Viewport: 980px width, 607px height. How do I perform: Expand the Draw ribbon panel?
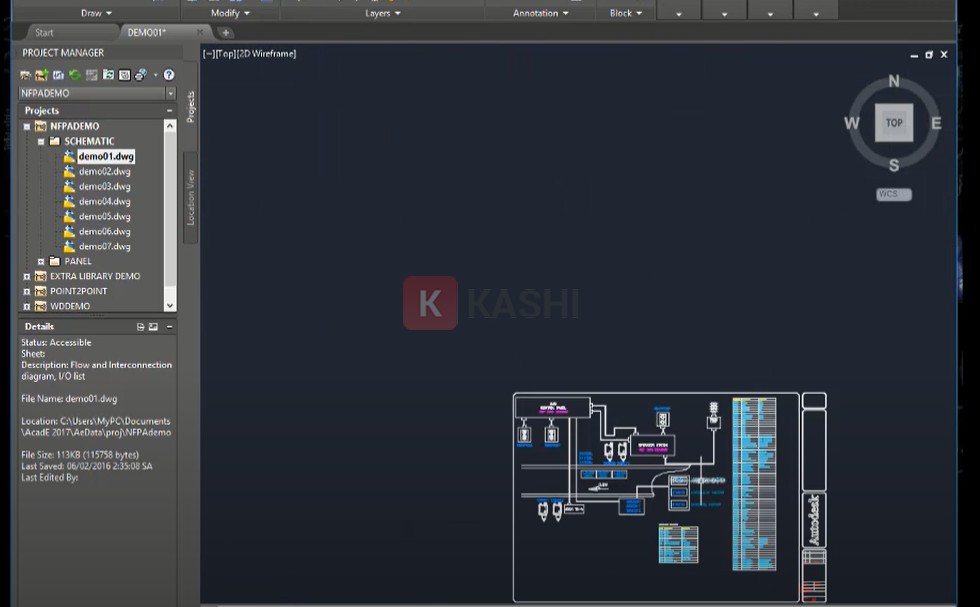(96, 13)
